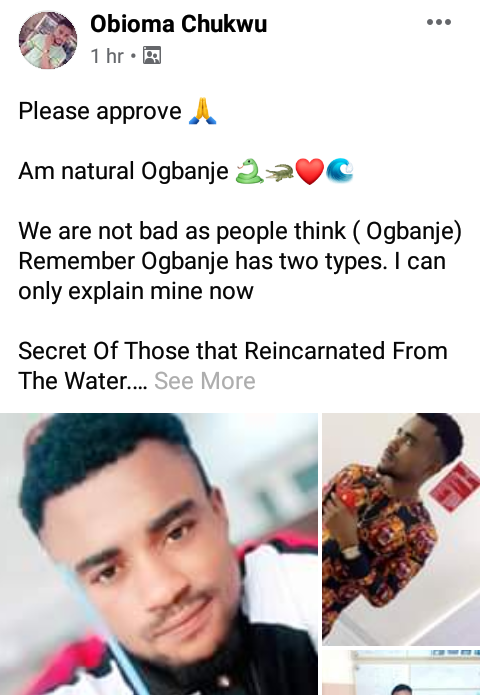480x695 pixels.
Task: Click the group audience icon beside timestamp
Action: [152, 55]
